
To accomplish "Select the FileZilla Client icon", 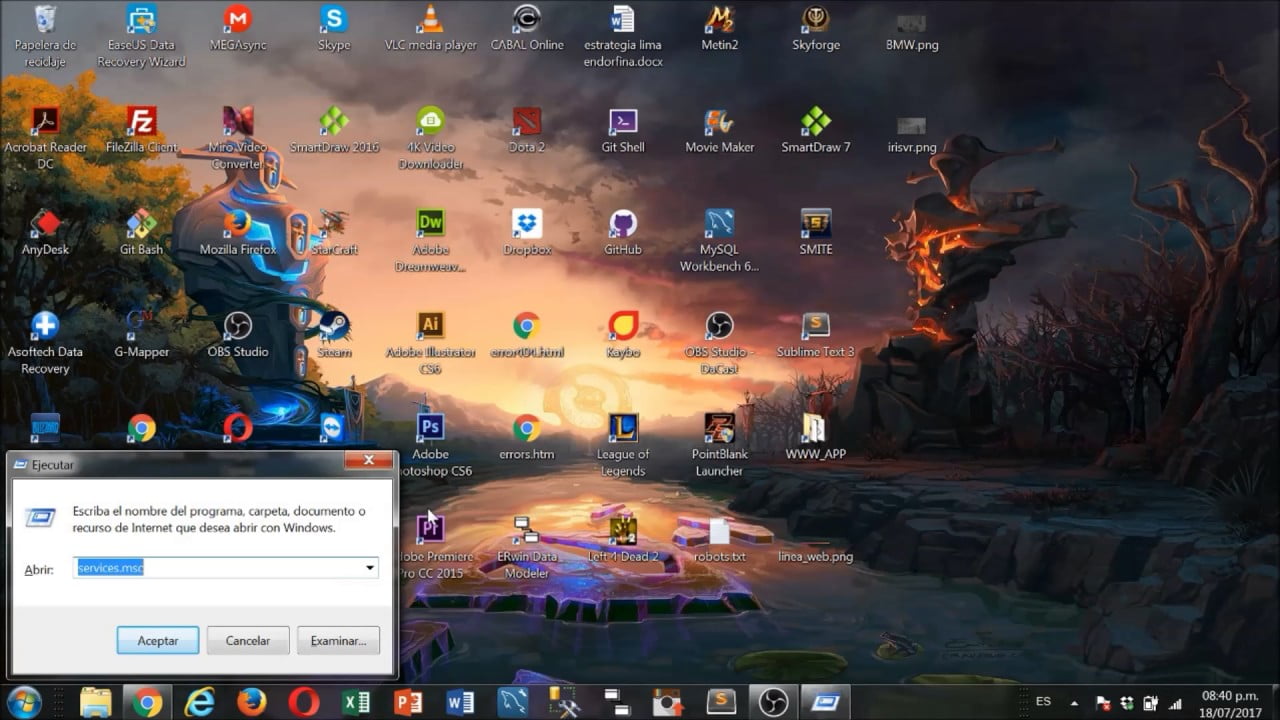I will 141,130.
